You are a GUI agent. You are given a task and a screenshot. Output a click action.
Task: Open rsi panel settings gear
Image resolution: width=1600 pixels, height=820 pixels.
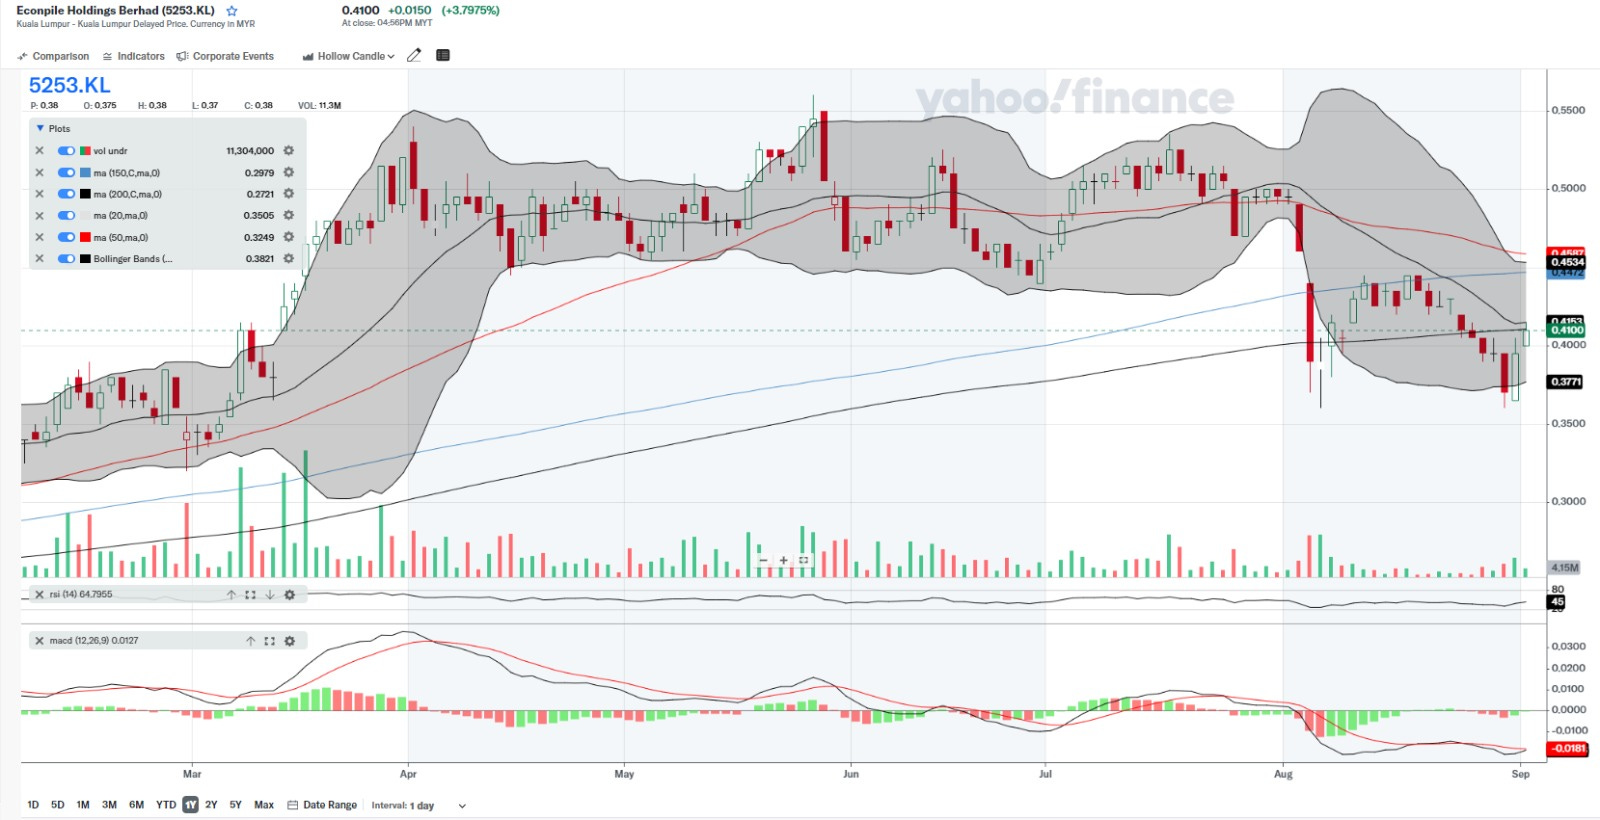pyautogui.click(x=289, y=595)
